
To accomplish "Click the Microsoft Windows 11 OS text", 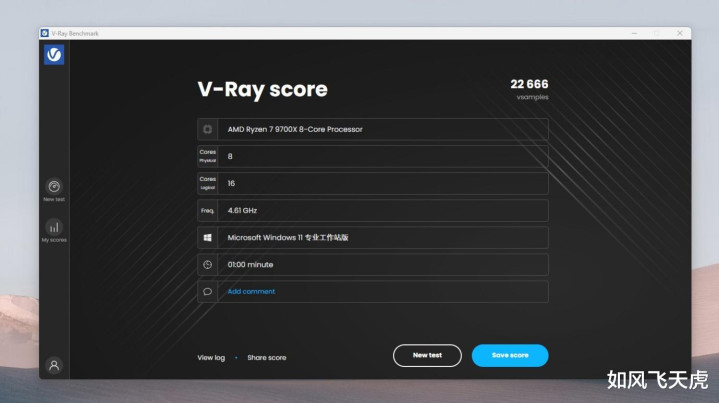I will [288, 237].
